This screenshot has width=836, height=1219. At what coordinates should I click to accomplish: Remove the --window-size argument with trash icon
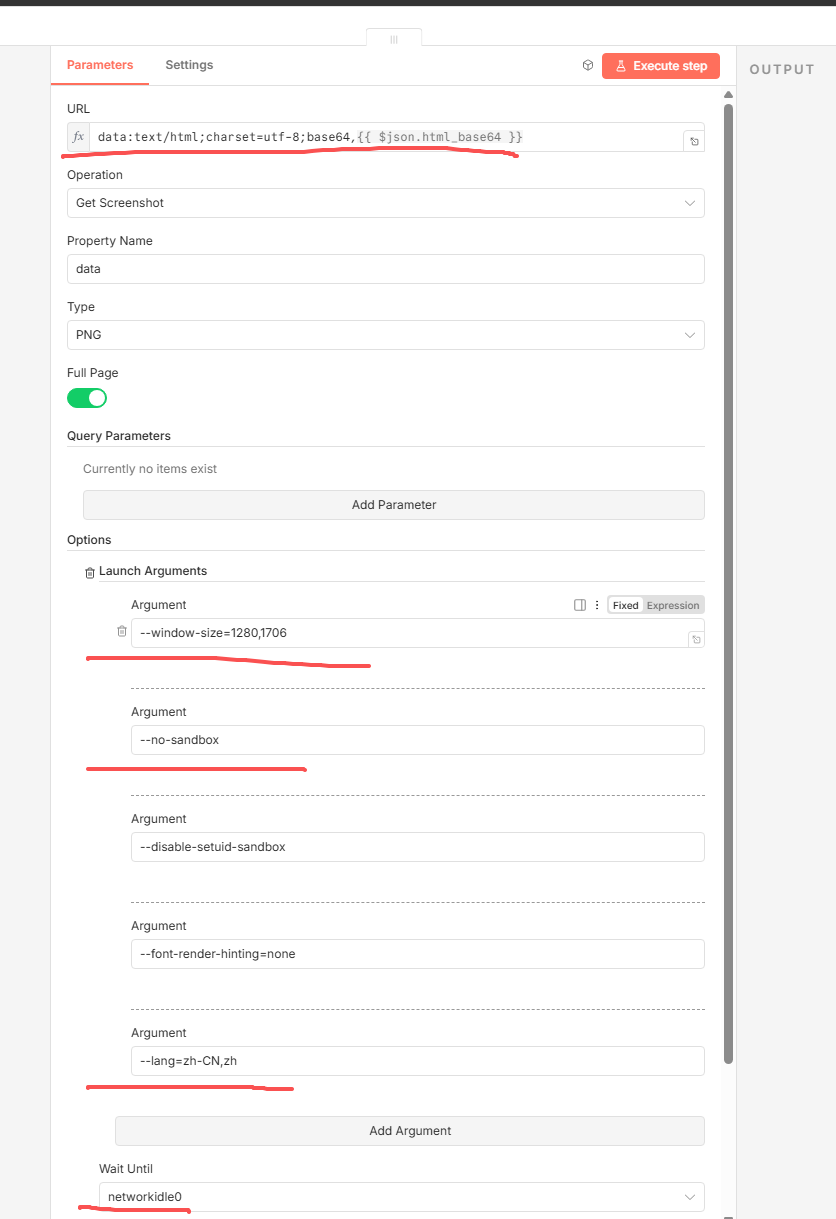pos(122,632)
